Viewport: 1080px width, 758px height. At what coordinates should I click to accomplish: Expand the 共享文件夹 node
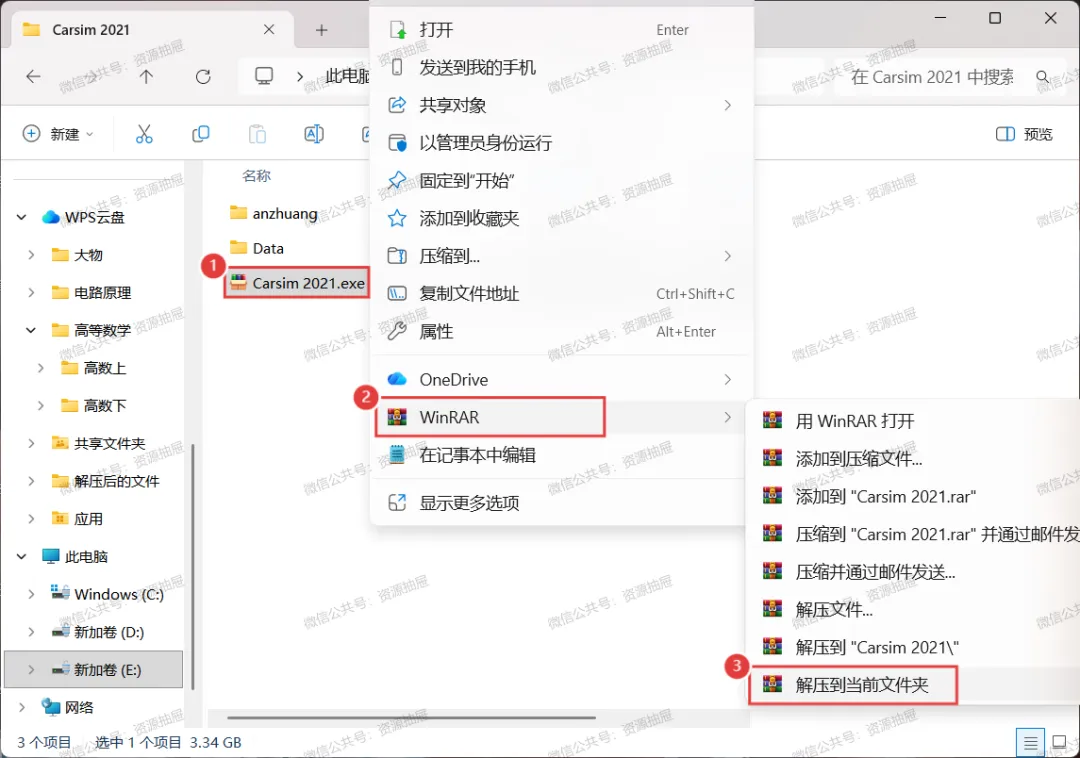[x=31, y=443]
